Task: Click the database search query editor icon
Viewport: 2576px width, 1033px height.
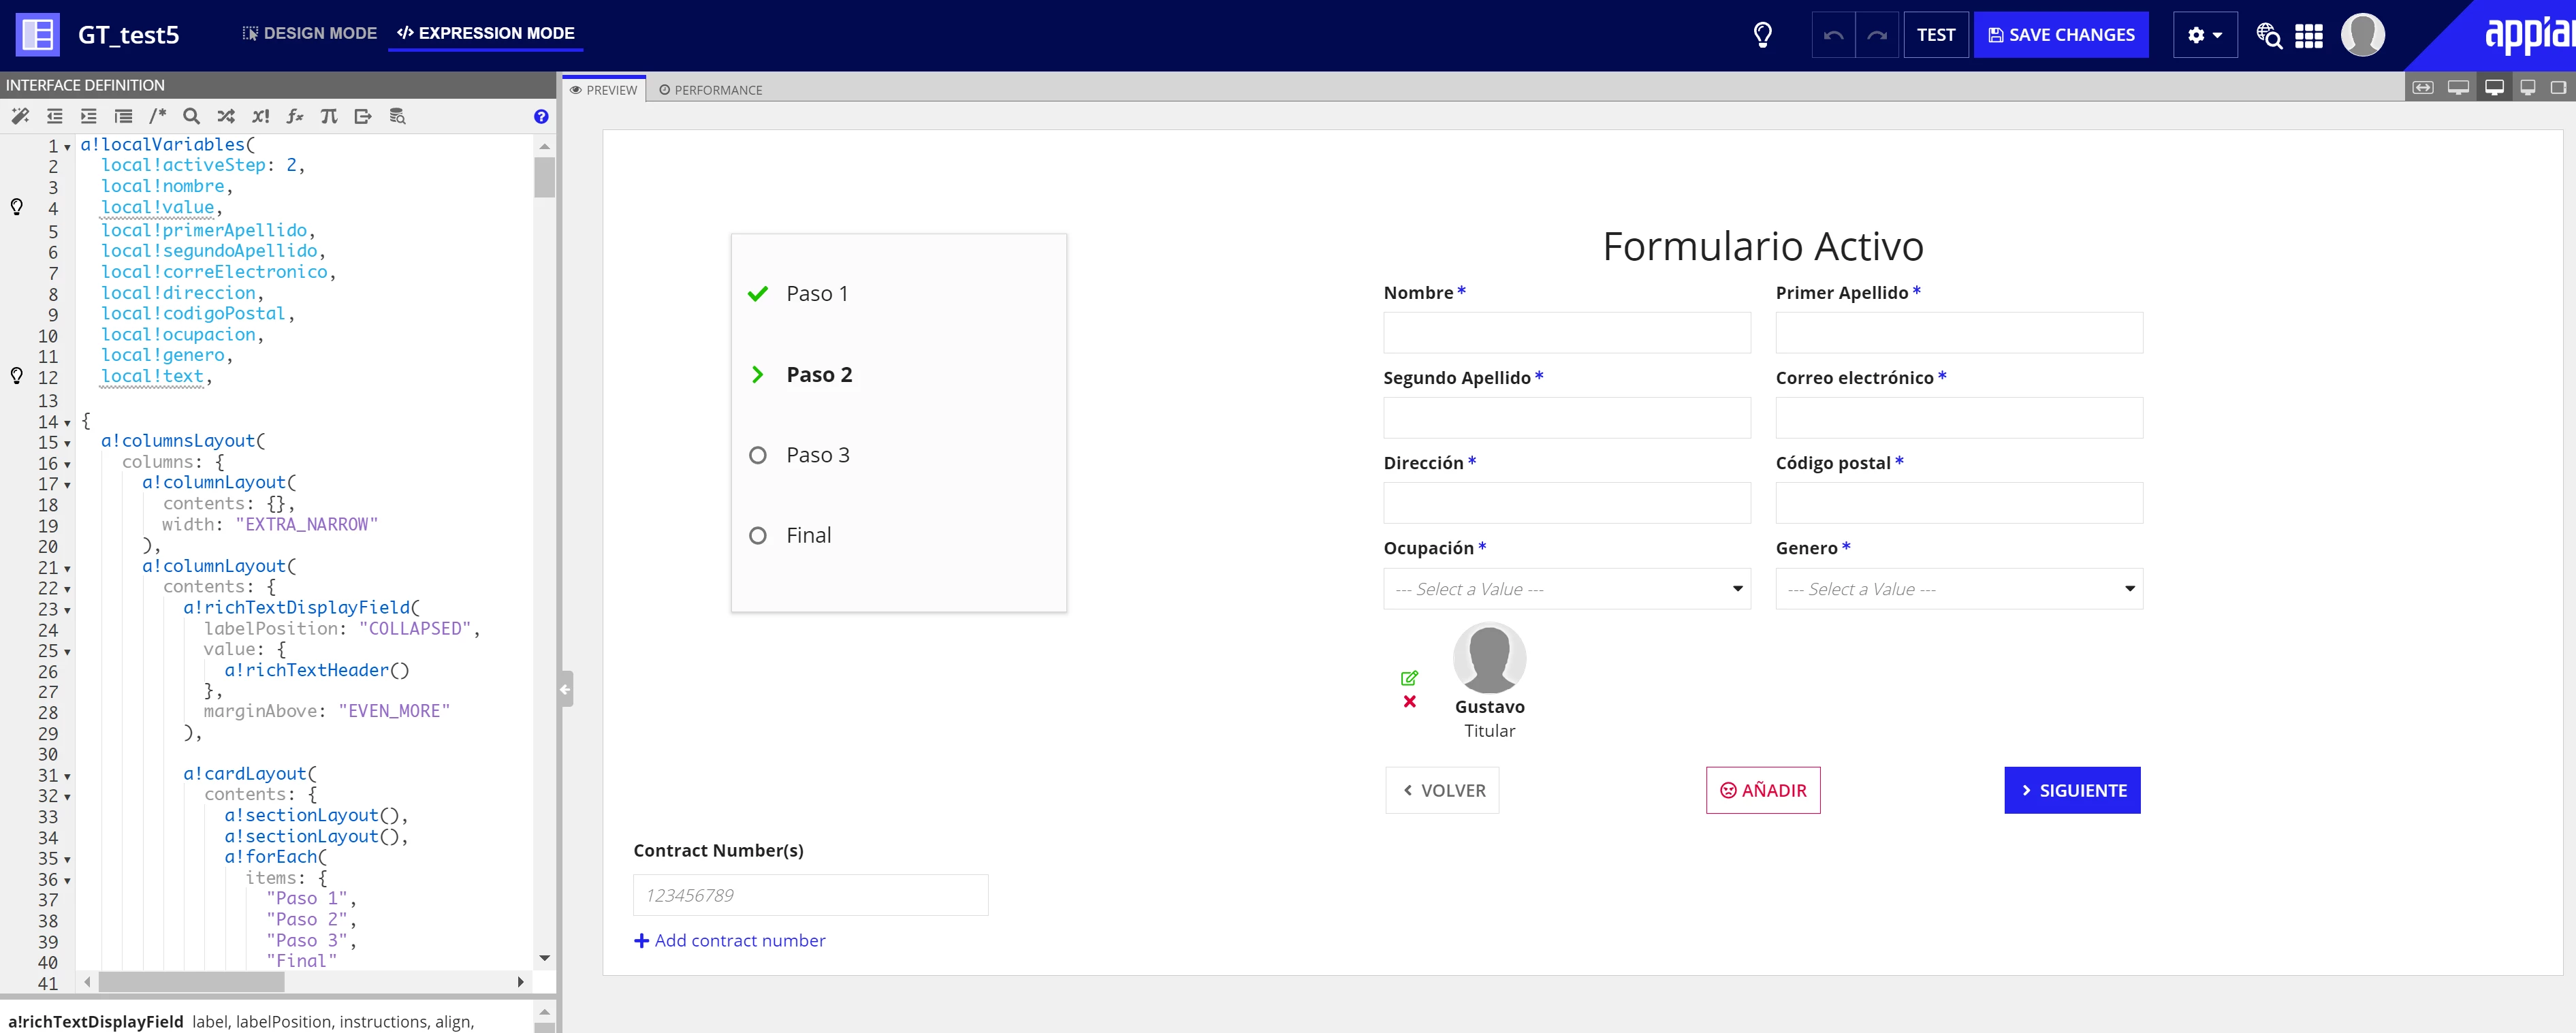Action: [397, 116]
